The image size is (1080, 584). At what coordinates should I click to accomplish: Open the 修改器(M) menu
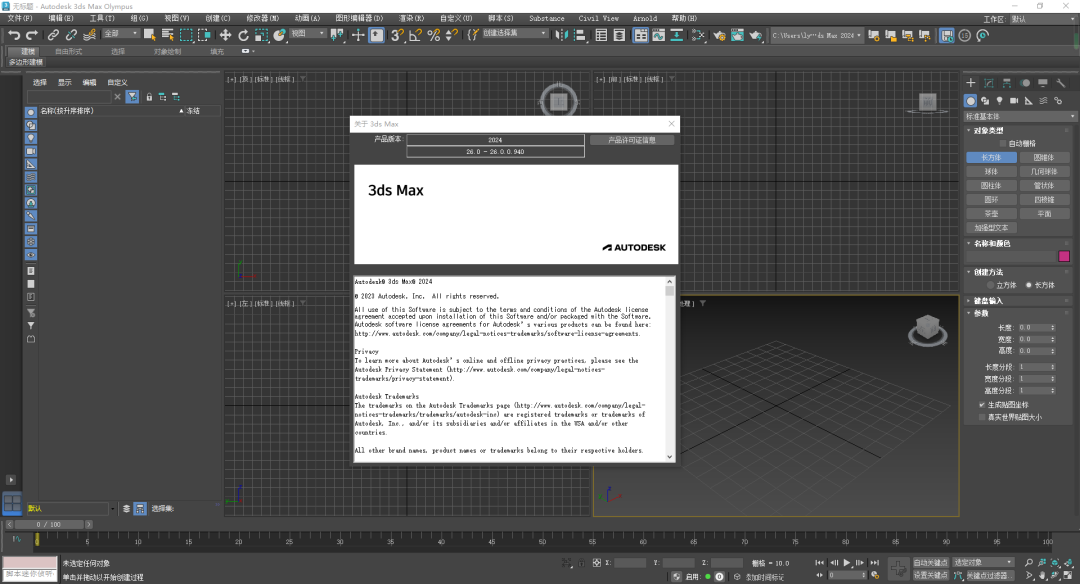(262, 19)
